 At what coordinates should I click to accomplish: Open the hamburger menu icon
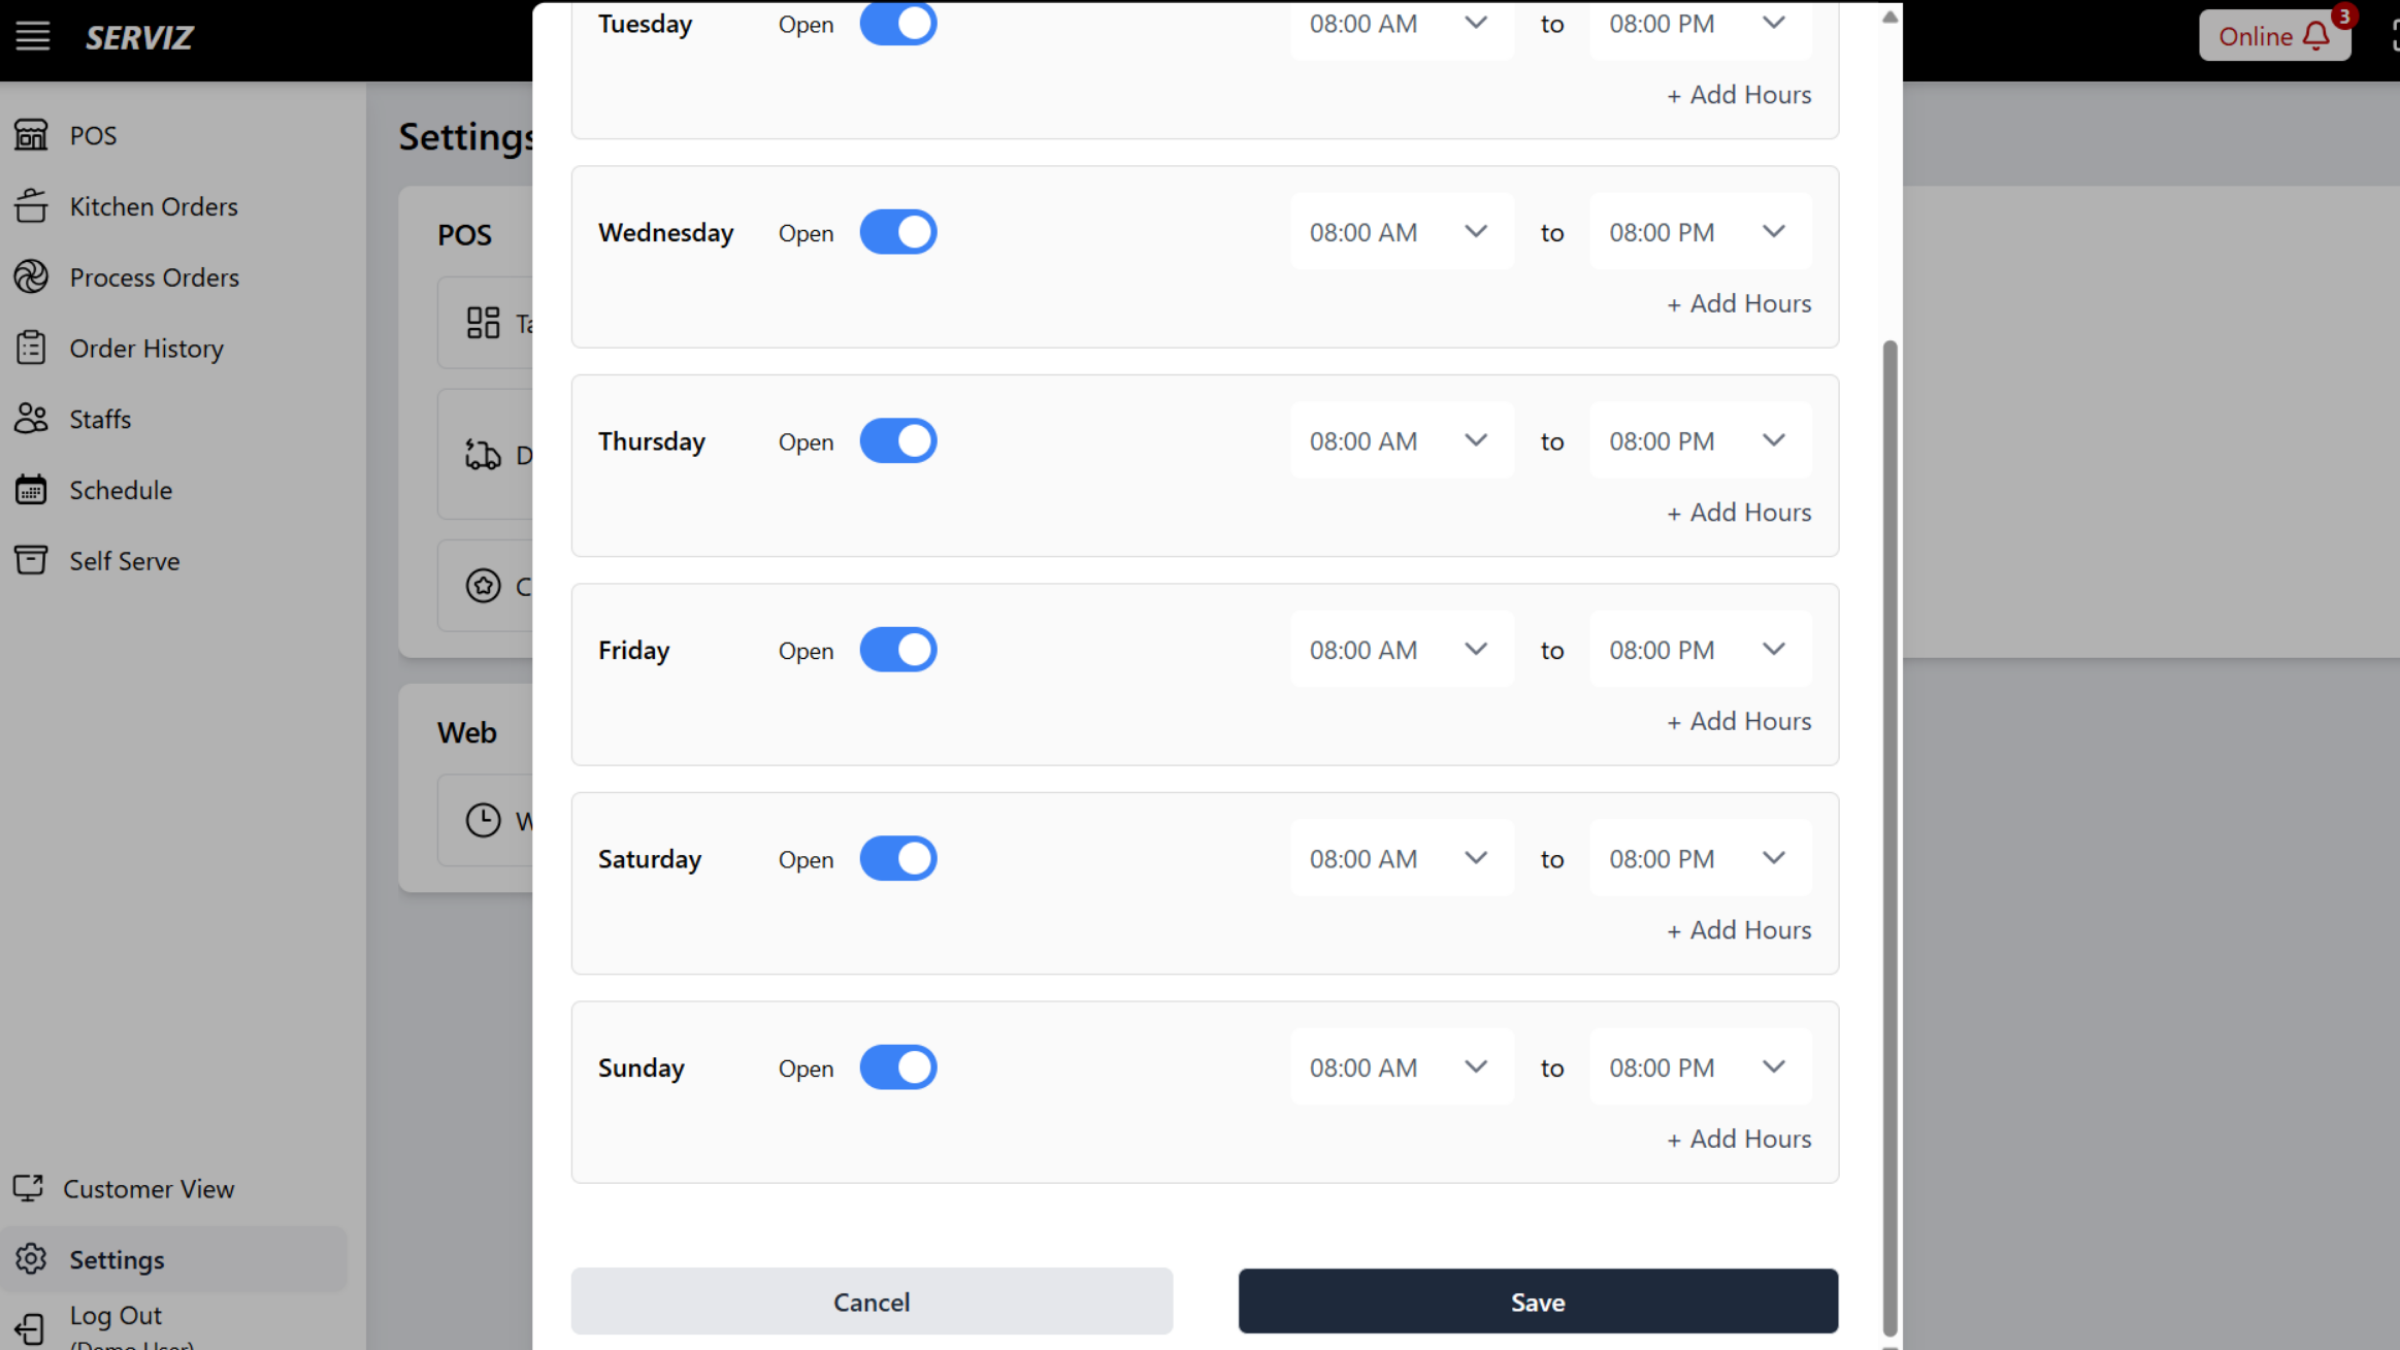tap(32, 37)
